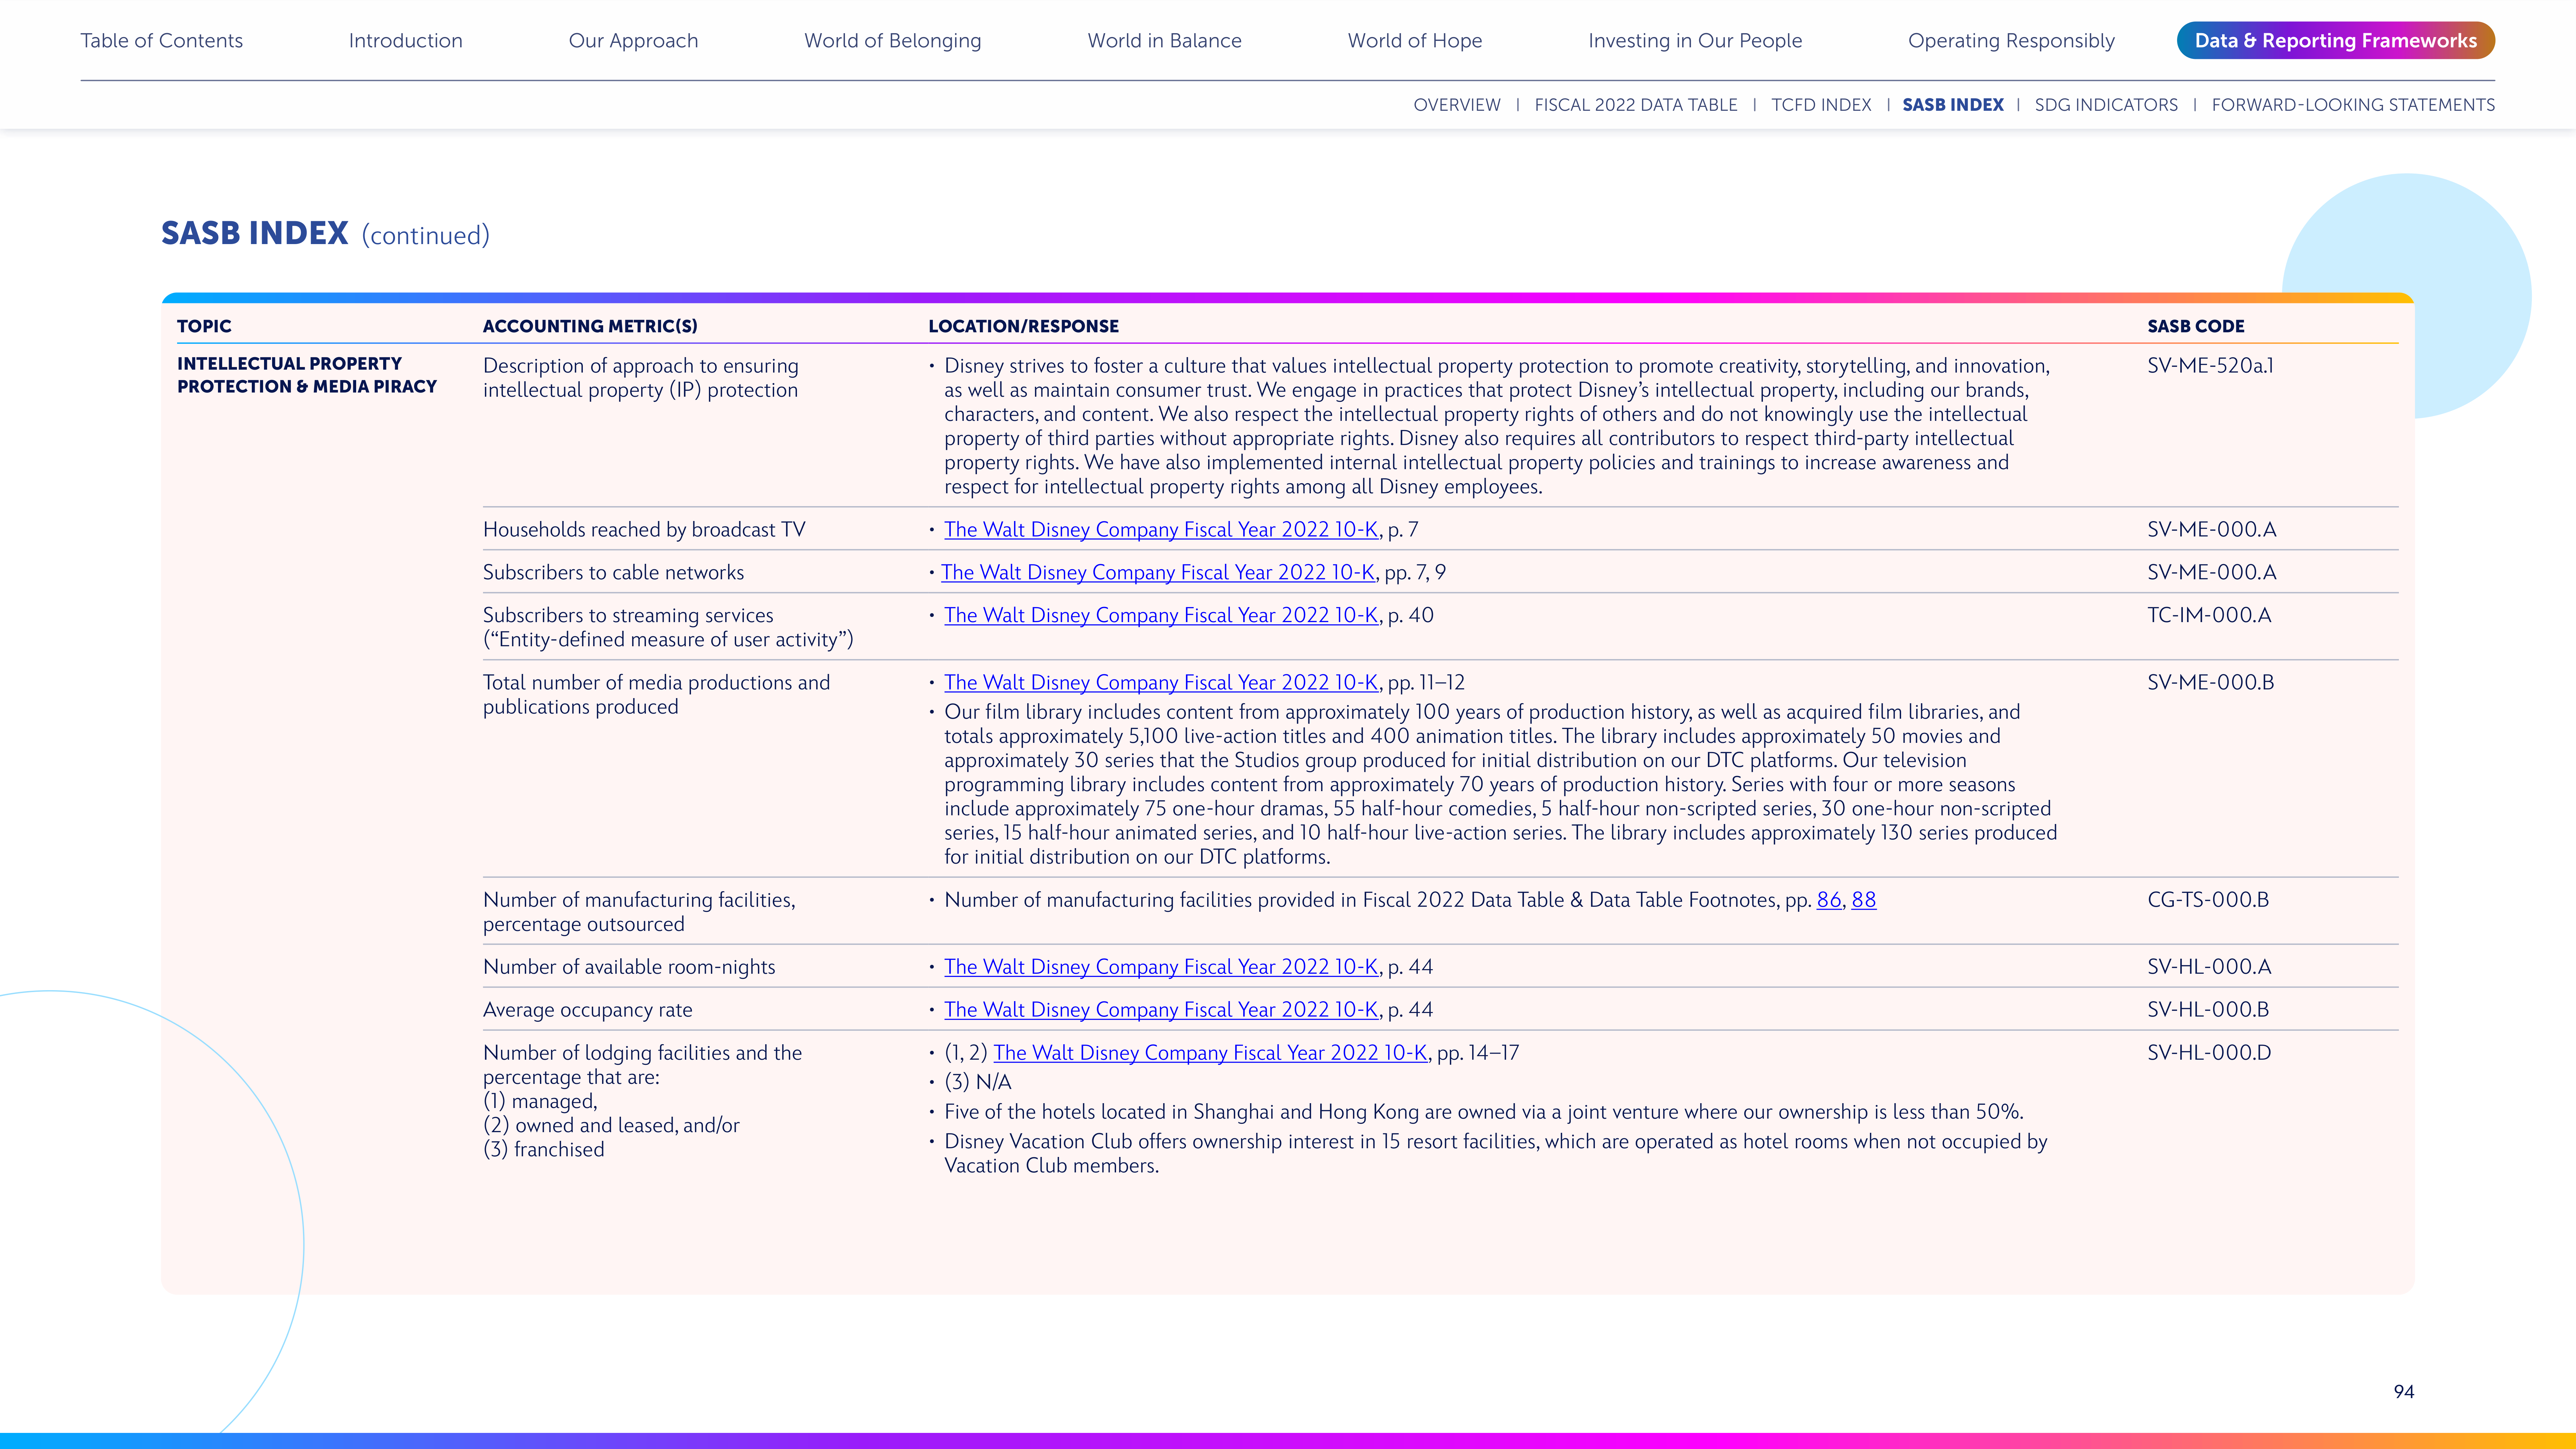
Task: Select the SV-ME-520a.1 SASB code
Action: point(2210,366)
